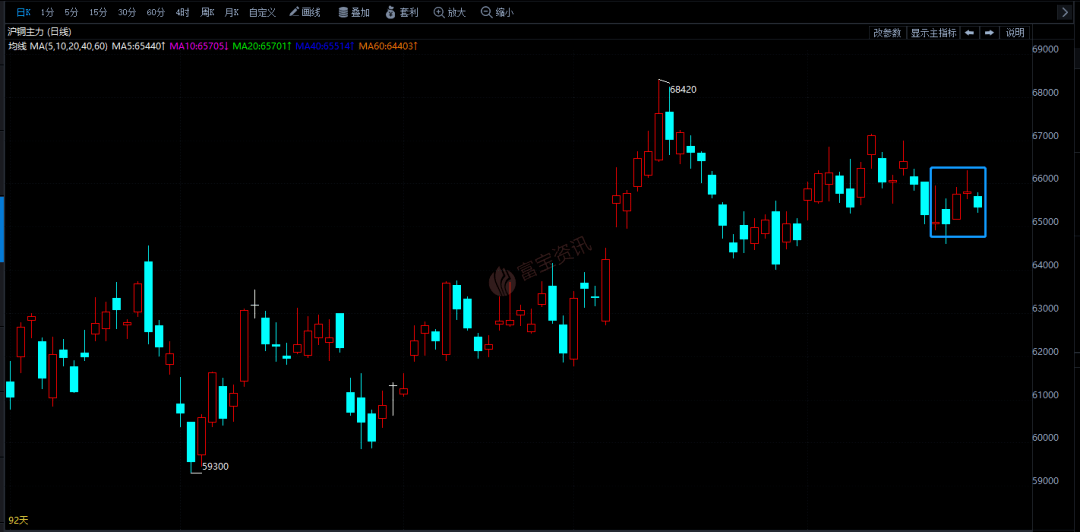Image resolution: width=1080 pixels, height=532 pixels.
Task: Click the 67000 price axis label
Action: [1044, 136]
